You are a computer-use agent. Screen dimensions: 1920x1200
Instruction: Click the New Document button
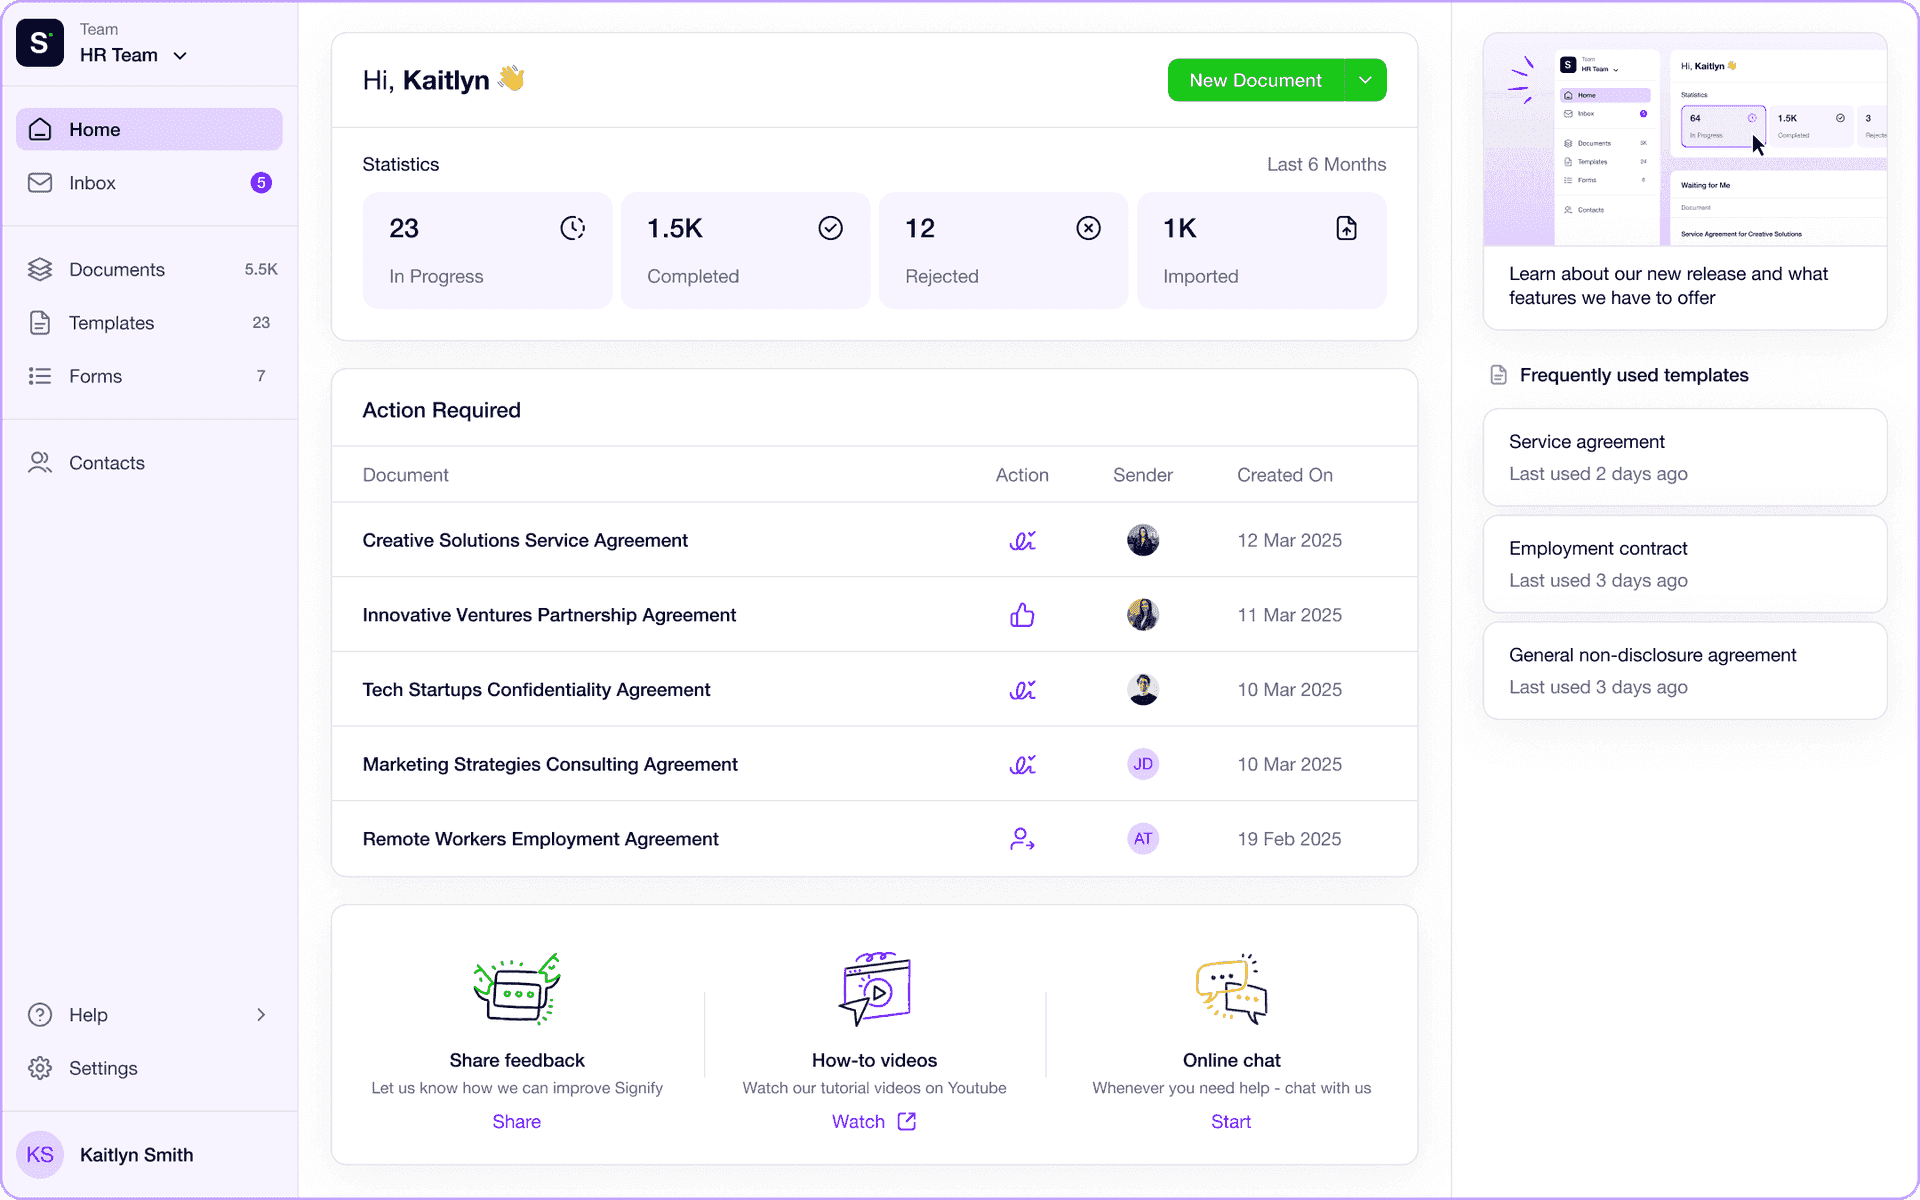pos(1256,80)
